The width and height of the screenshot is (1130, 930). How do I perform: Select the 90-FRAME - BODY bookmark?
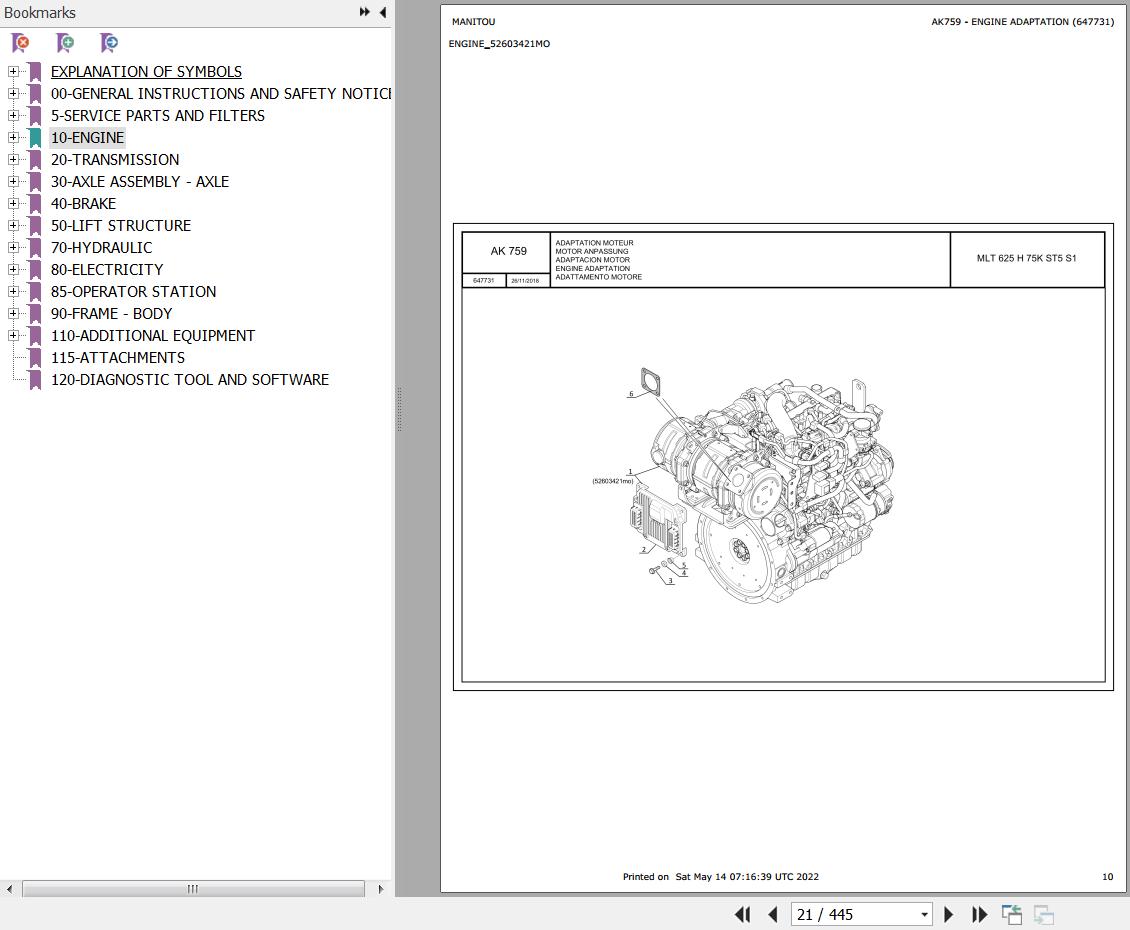[112, 314]
